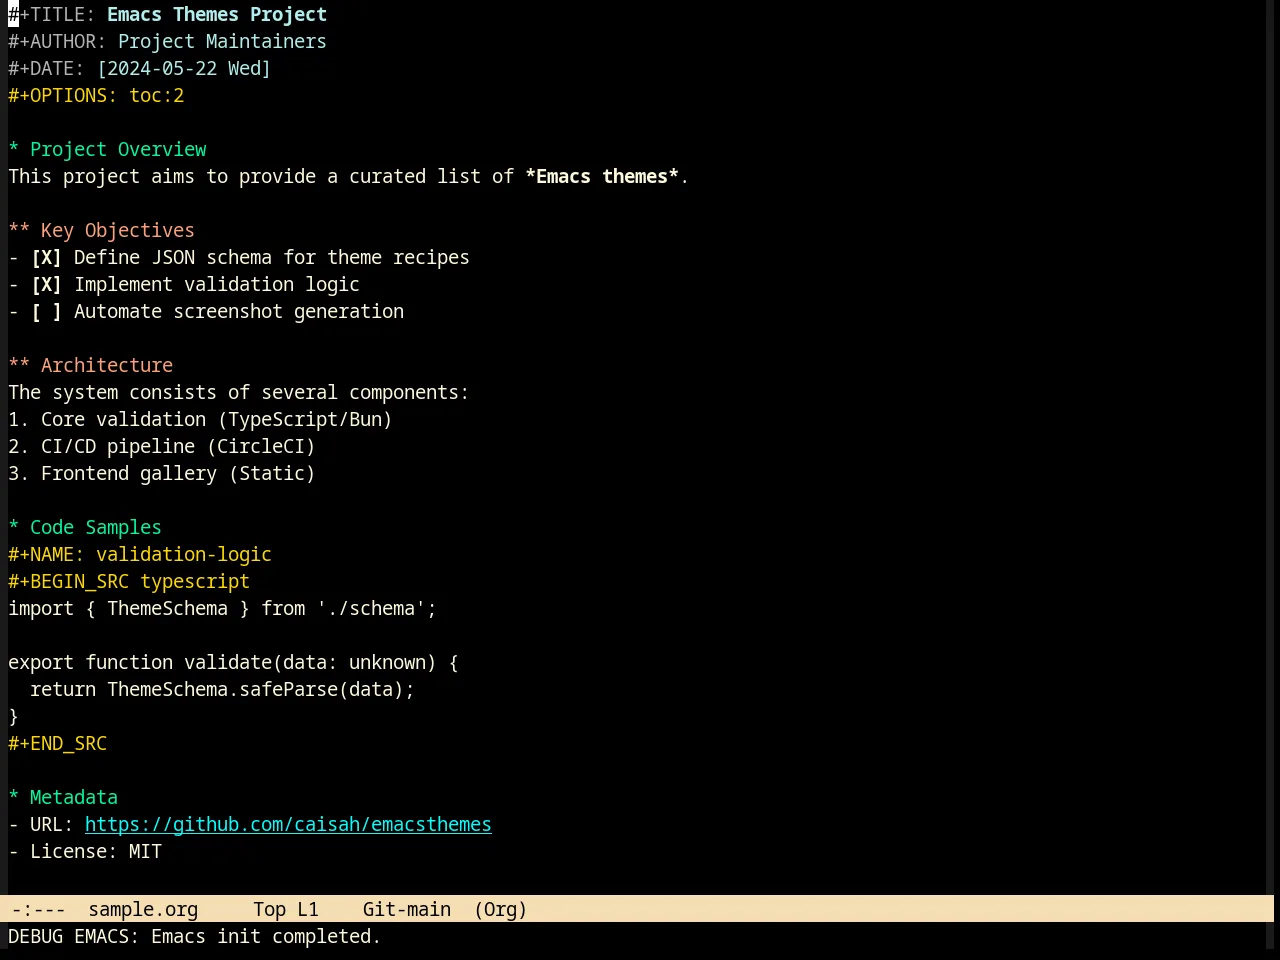This screenshot has height=960, width=1280.
Task: Click the sample.org buffer name in mode line
Action: click(x=143, y=909)
